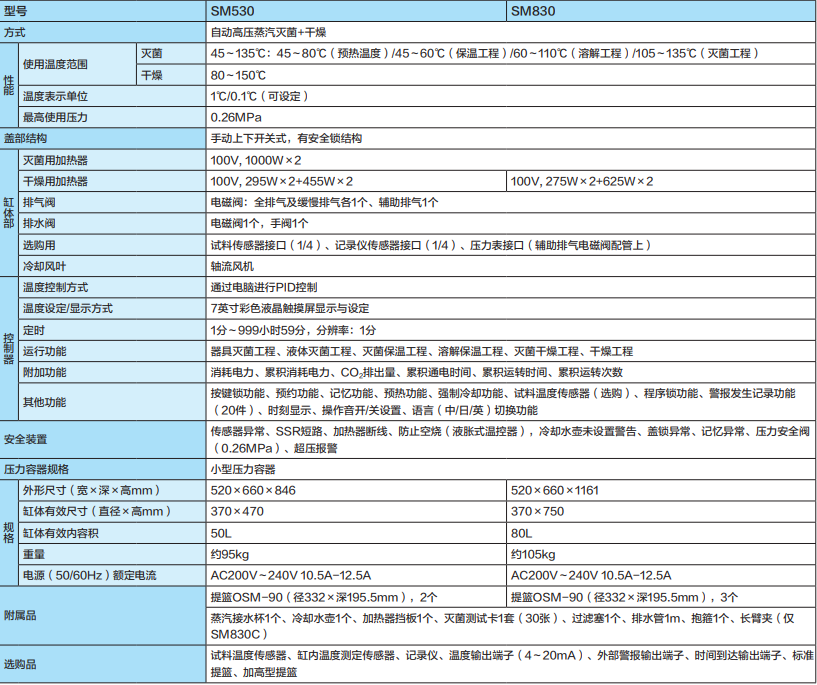This screenshot has width=817, height=685.
Task: Click the 小型压力容器 value cell
Action: click(242, 468)
